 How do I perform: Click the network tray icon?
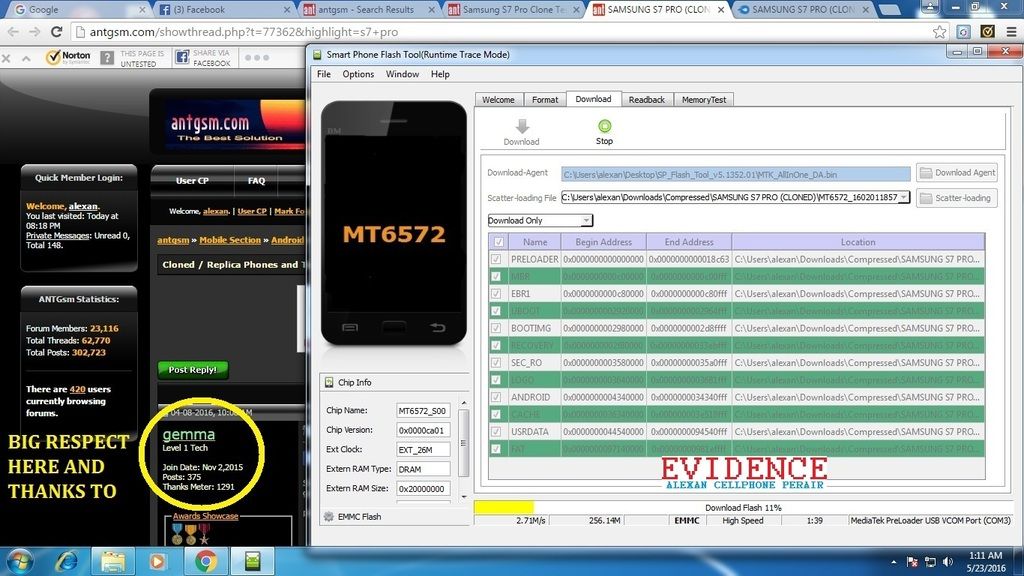(931, 562)
